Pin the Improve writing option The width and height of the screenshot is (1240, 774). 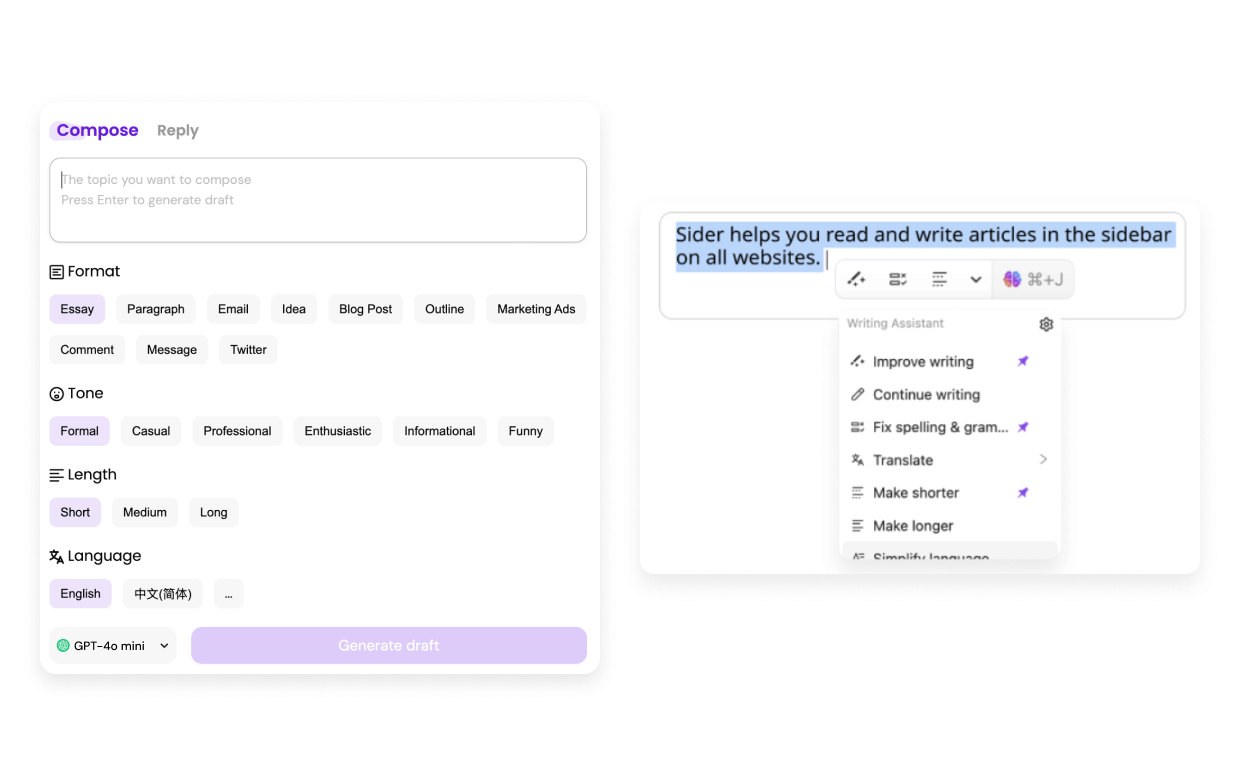[x=1022, y=361]
